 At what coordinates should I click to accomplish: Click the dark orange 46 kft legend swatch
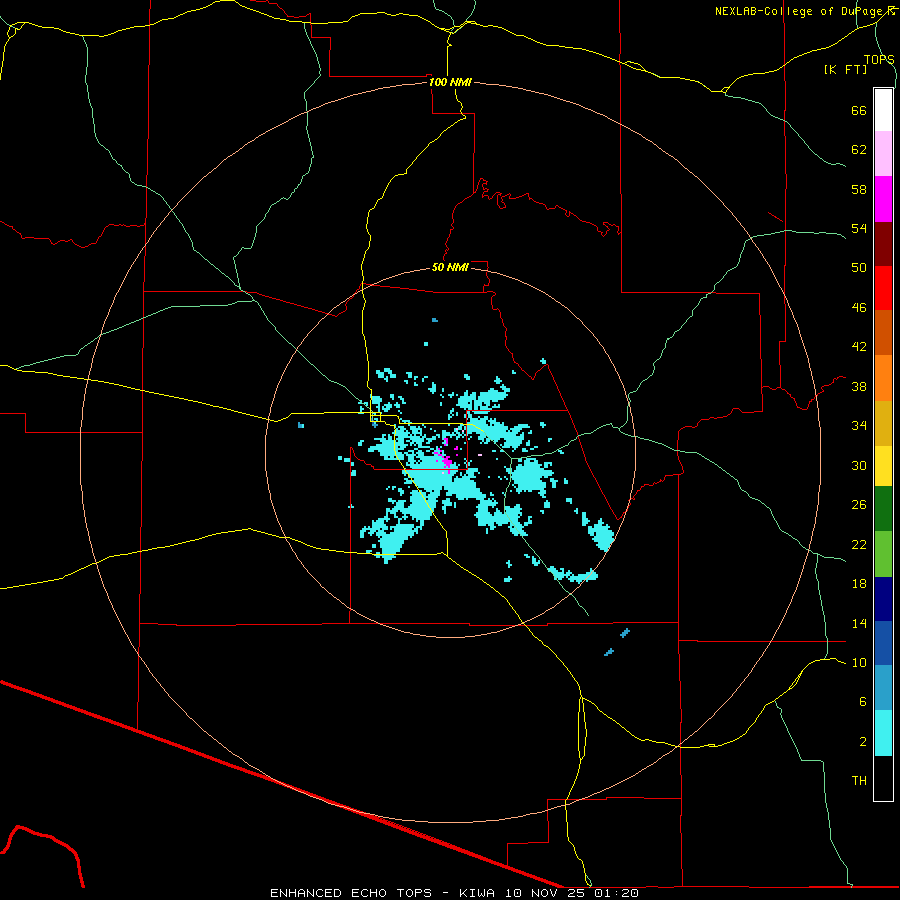point(883,332)
